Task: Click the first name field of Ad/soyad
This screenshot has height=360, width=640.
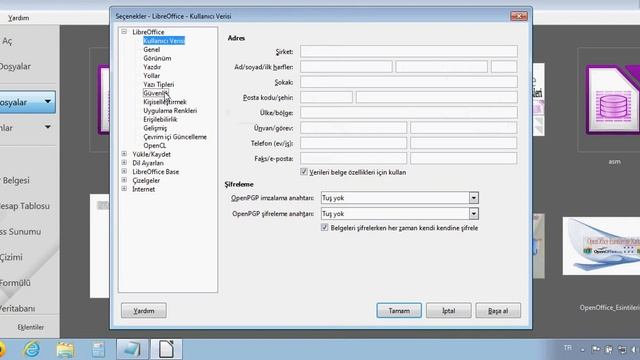Action: pos(346,67)
